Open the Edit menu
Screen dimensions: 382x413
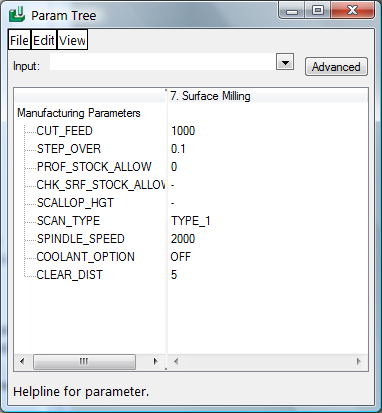coord(44,40)
